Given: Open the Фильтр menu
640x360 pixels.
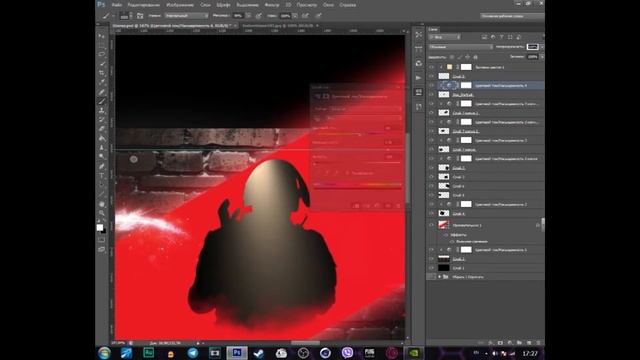Looking at the screenshot, I should tap(272, 5).
